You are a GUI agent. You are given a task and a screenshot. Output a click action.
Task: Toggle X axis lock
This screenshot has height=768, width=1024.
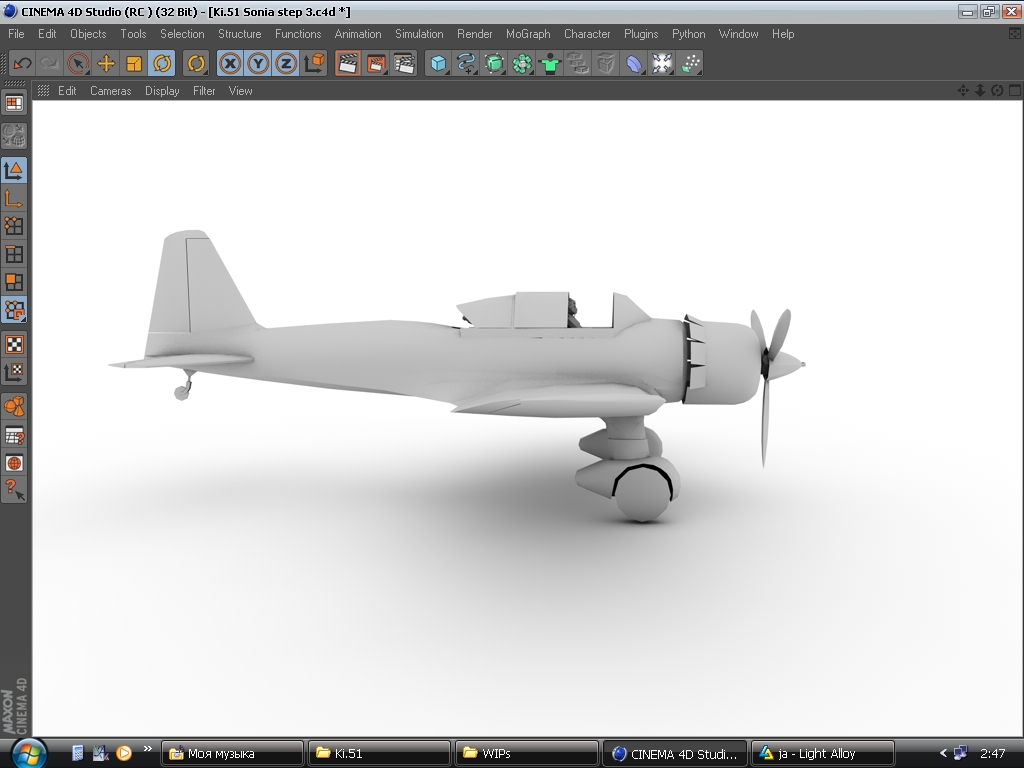(x=231, y=64)
